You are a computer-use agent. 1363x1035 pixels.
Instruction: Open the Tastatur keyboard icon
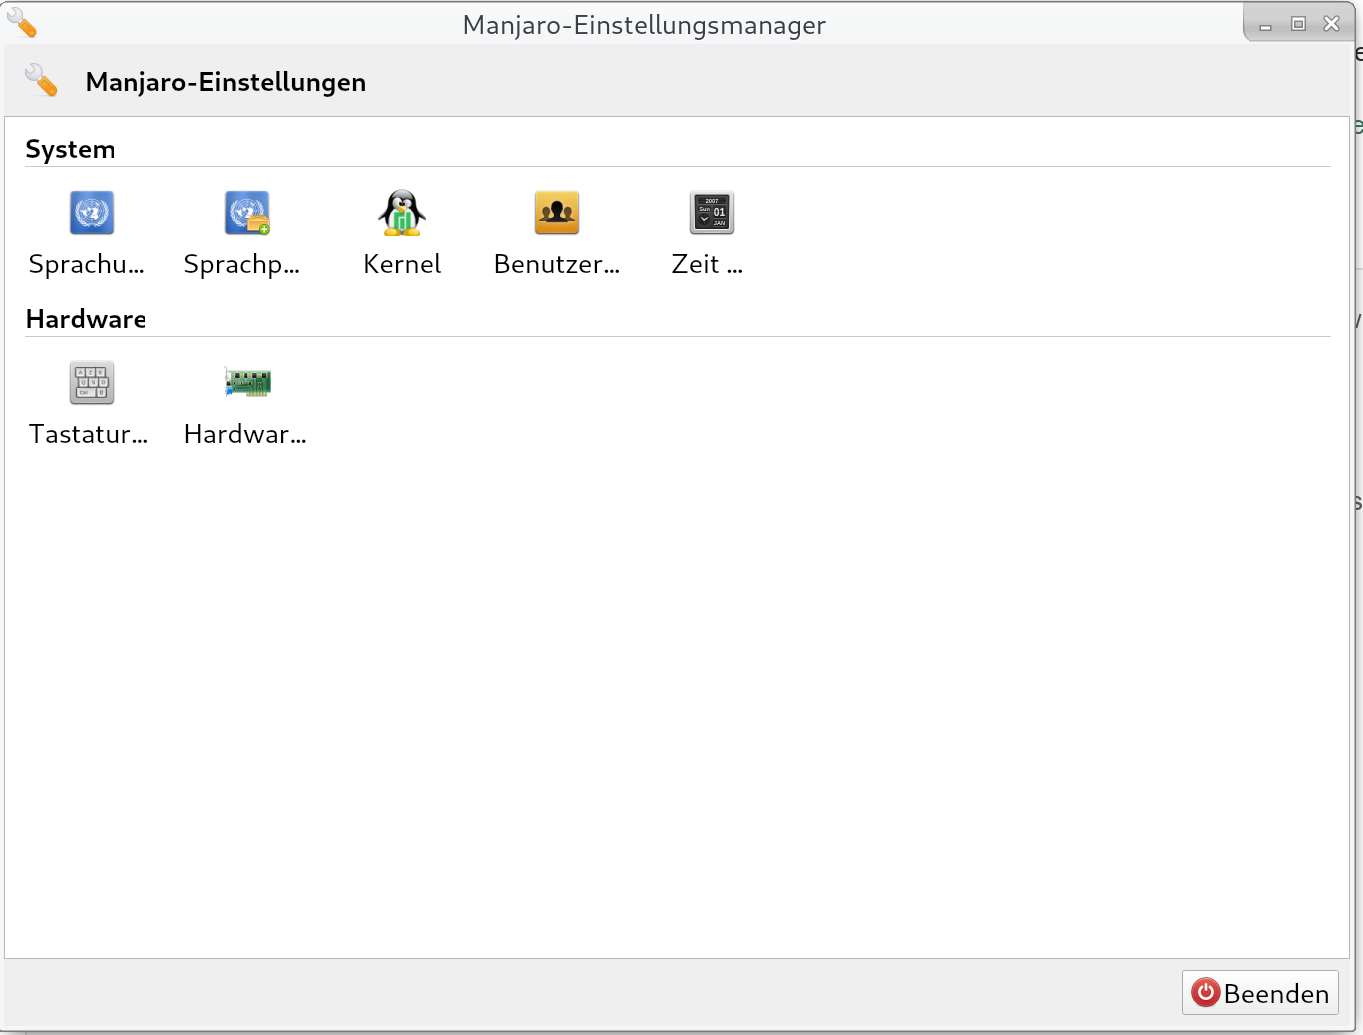pyautogui.click(x=92, y=383)
